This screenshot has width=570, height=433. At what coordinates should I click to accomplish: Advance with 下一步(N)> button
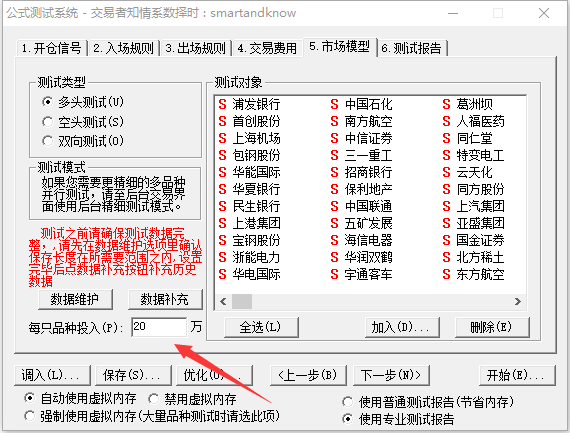391,375
